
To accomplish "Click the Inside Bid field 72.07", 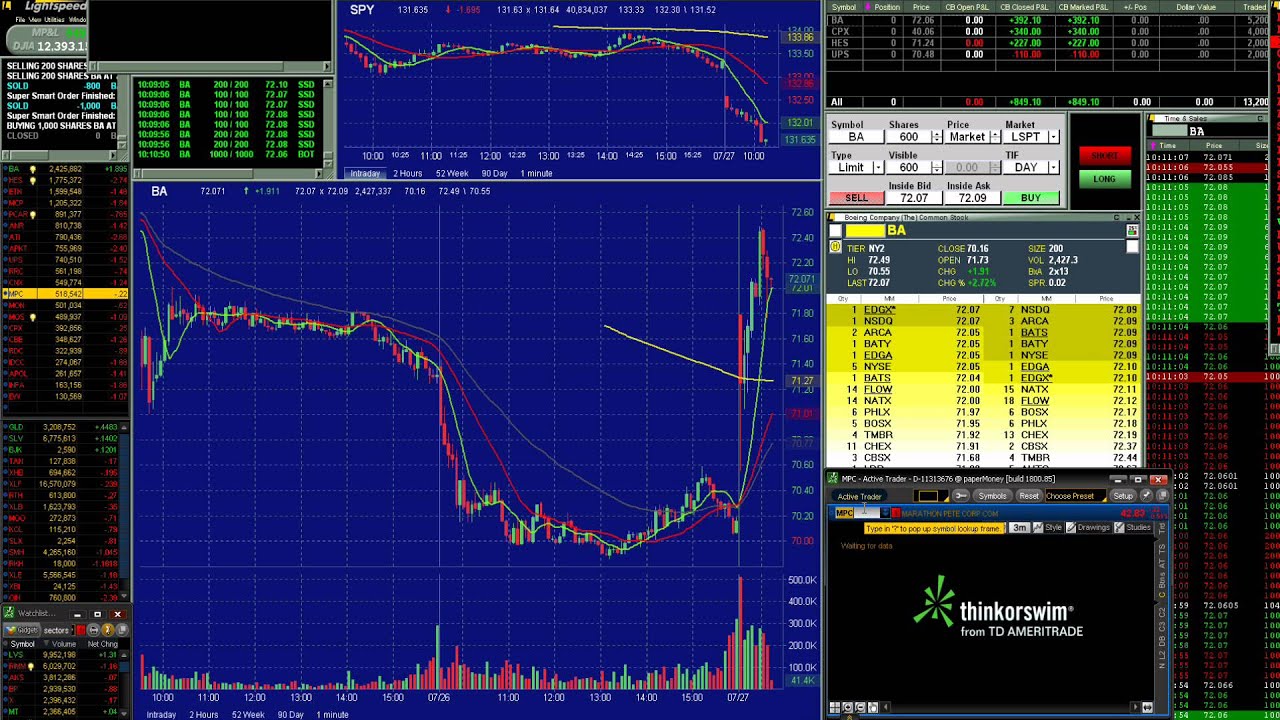I will [x=914, y=198].
